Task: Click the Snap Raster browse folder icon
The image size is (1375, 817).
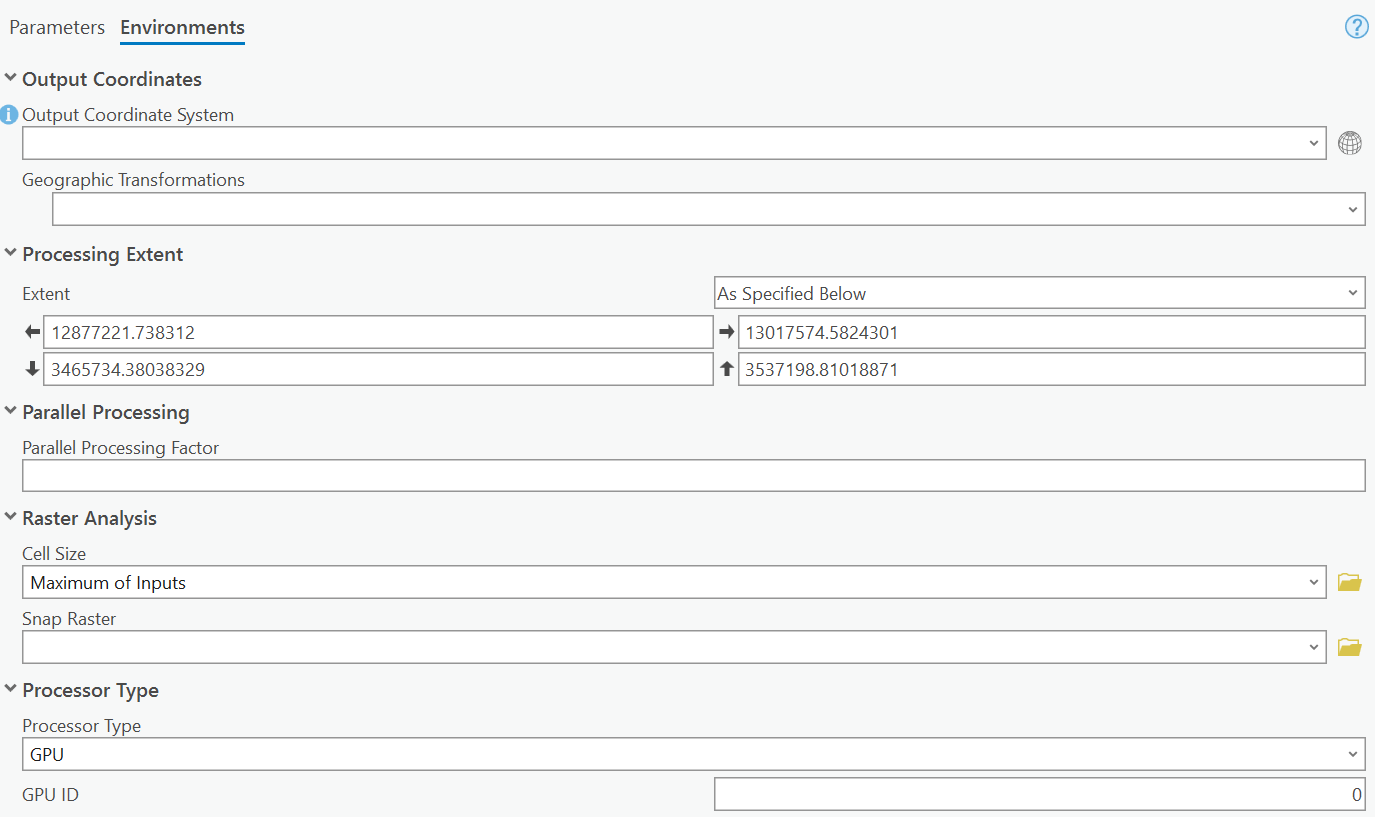Action: 1350,648
